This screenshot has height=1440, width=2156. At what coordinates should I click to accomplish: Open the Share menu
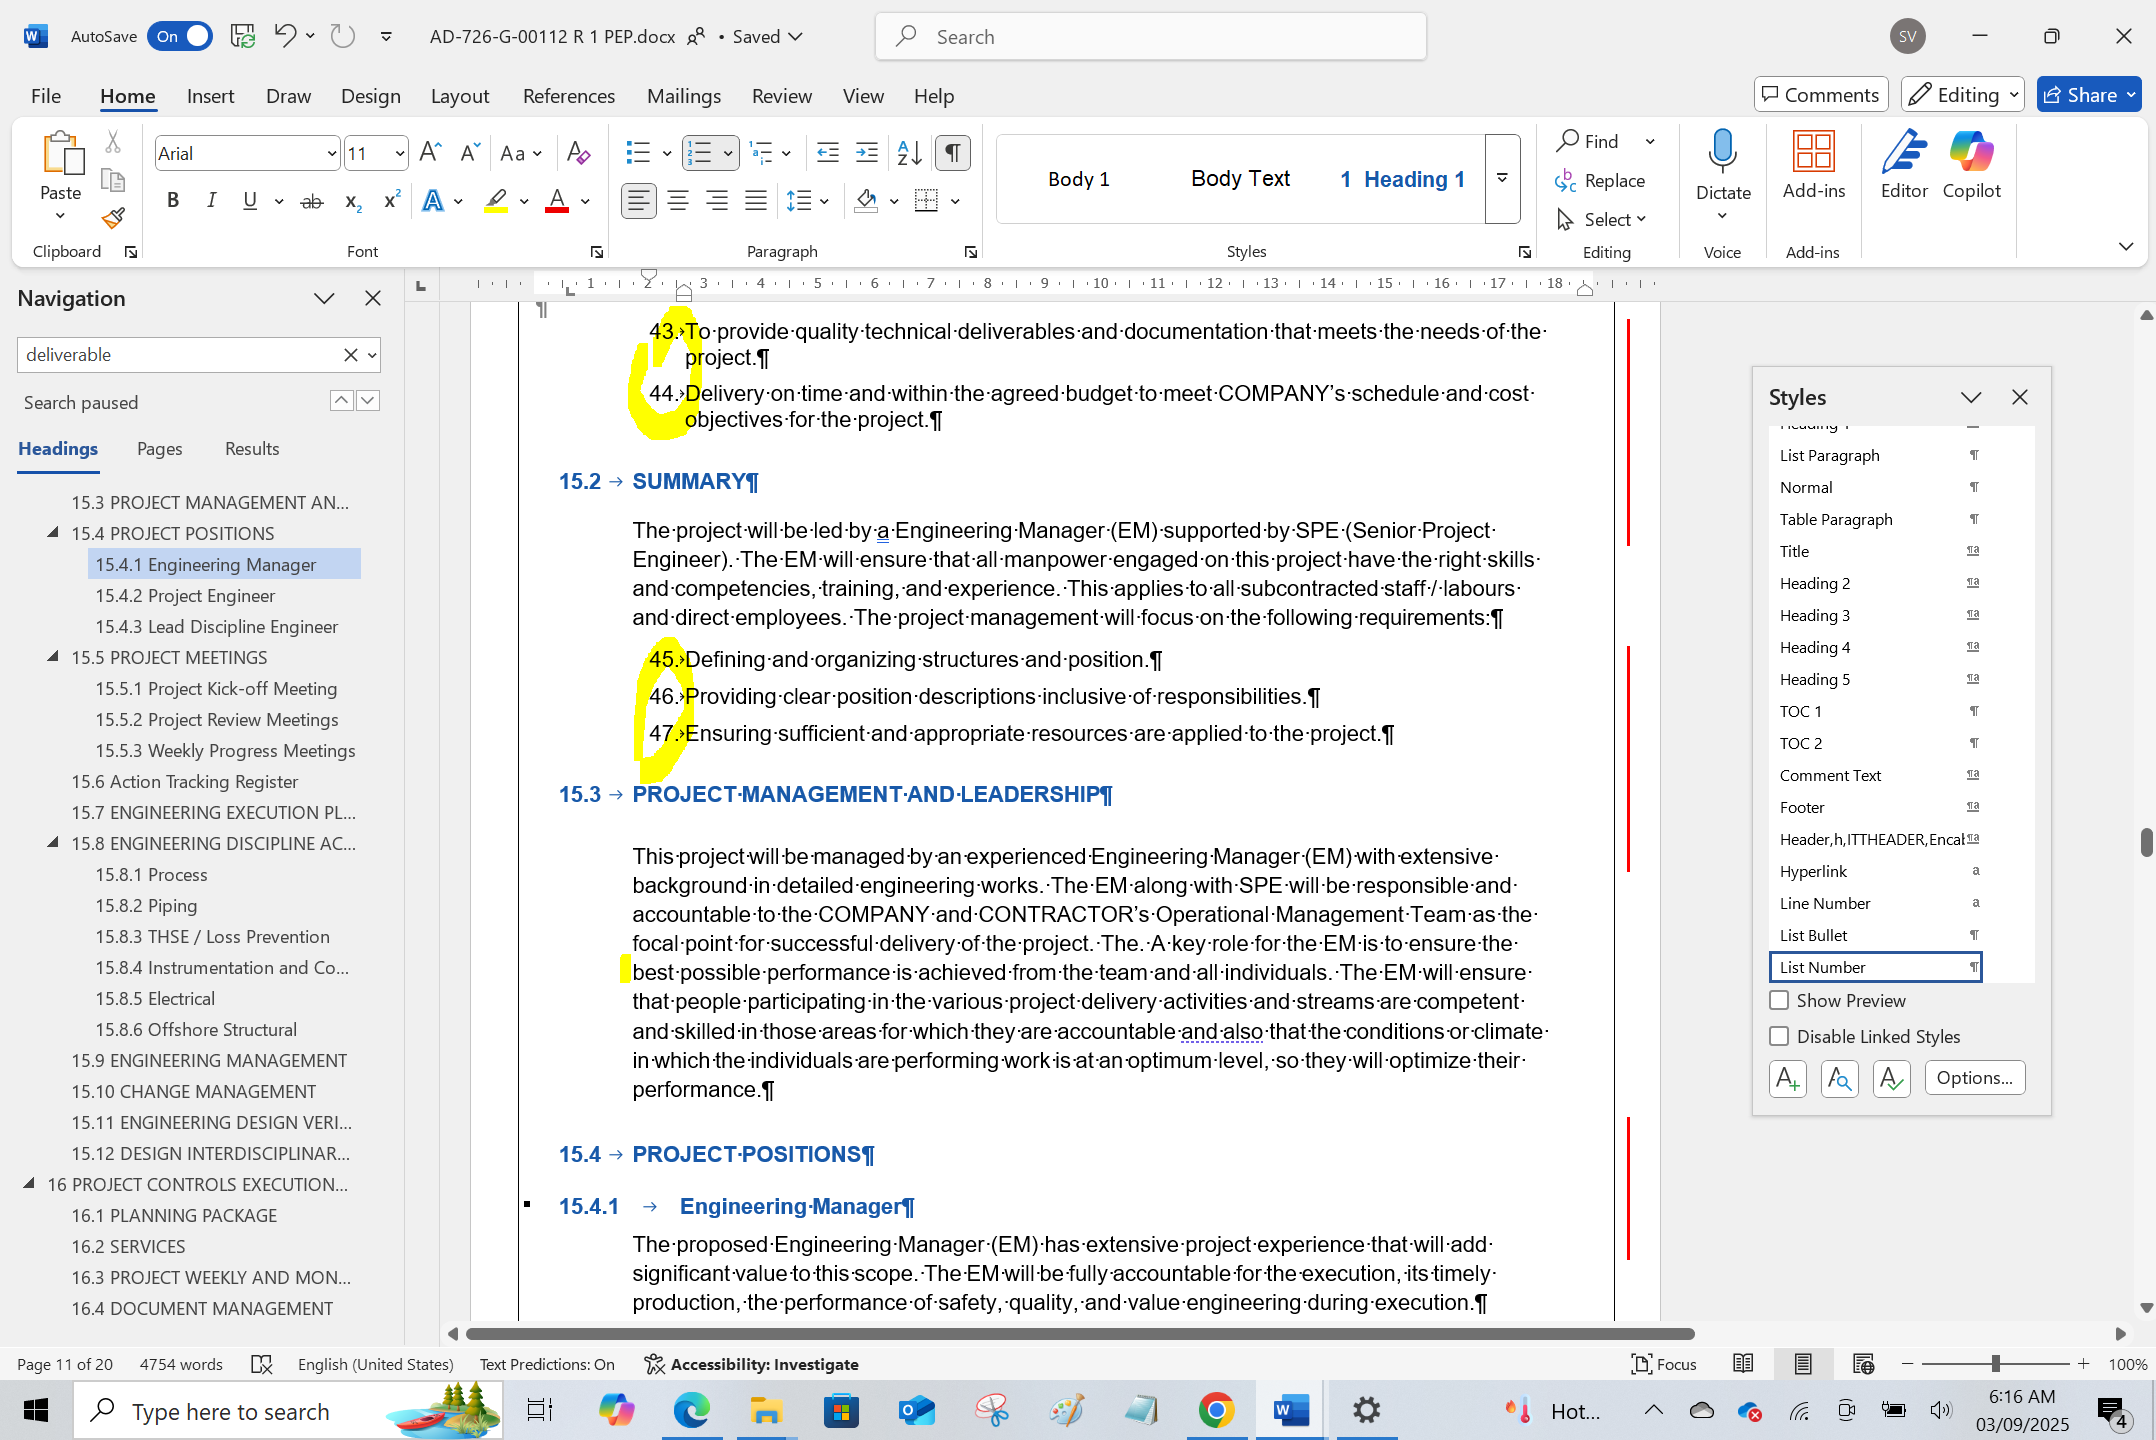coord(2087,94)
